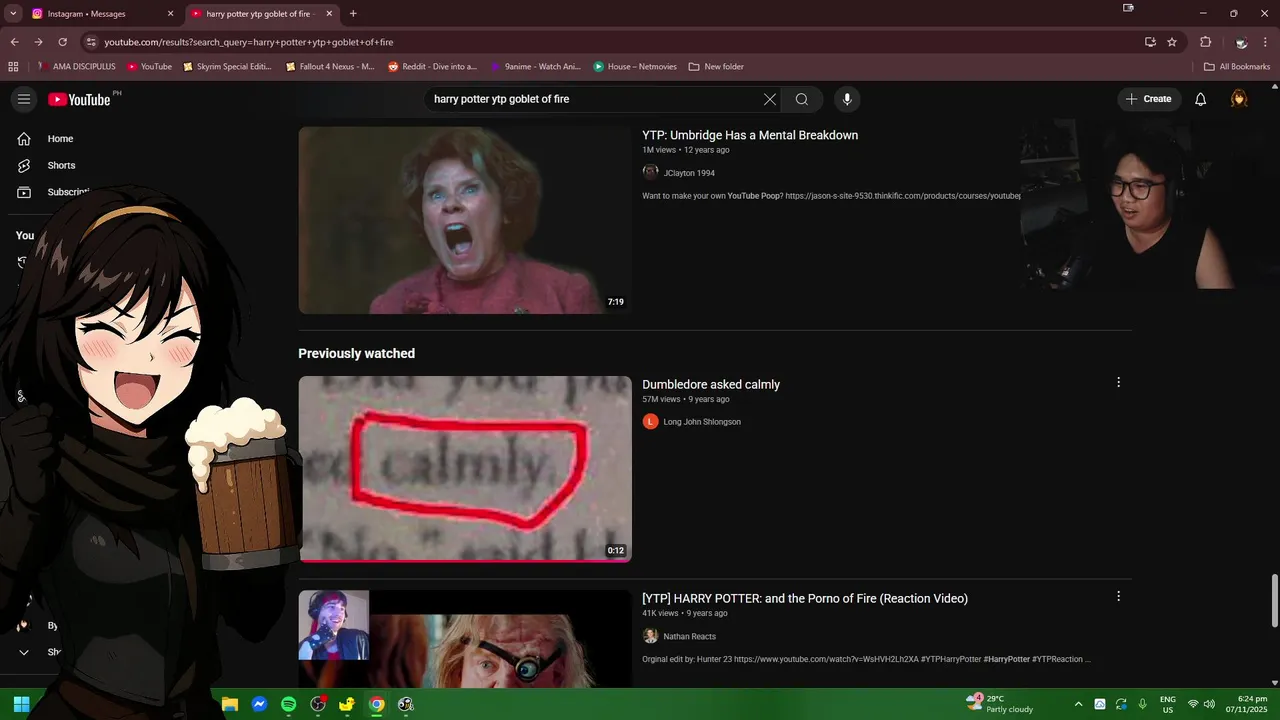Viewport: 1280px width, 720px height.
Task: View site information icon in address bar
Action: (91, 42)
